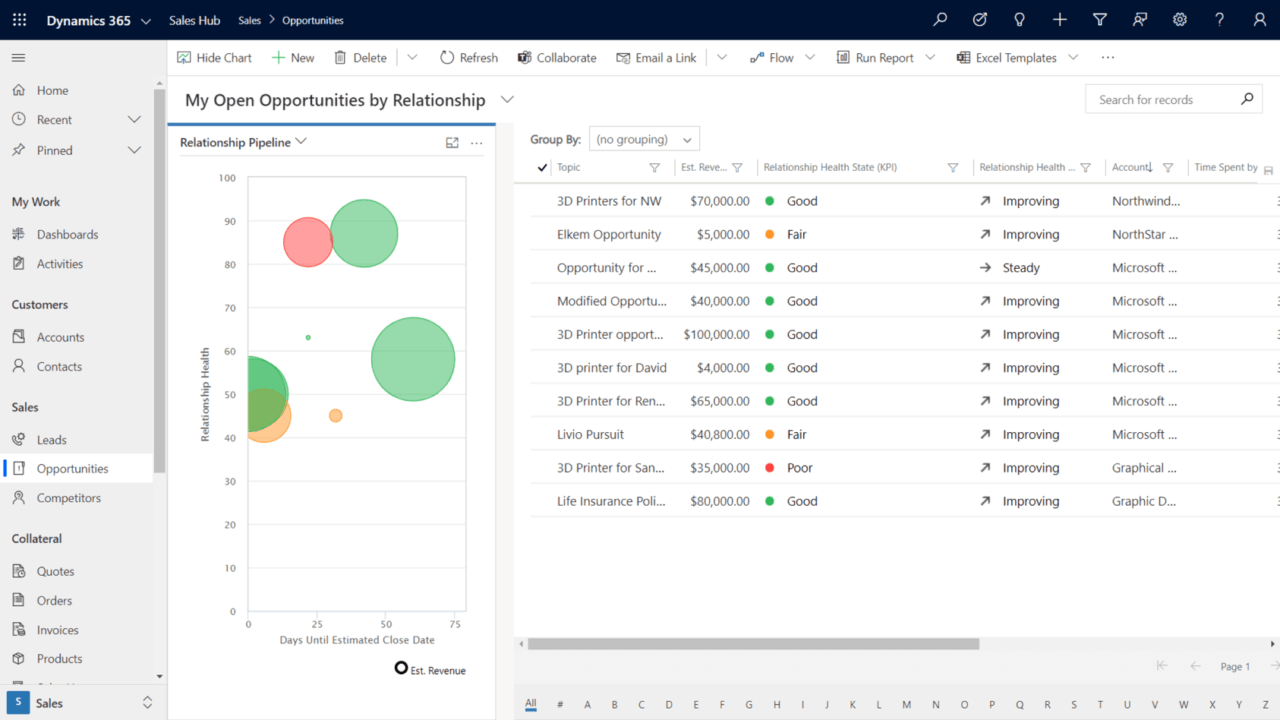The height and width of the screenshot is (720, 1280).
Task: Open global search with the magnifier icon
Action: [939, 19]
